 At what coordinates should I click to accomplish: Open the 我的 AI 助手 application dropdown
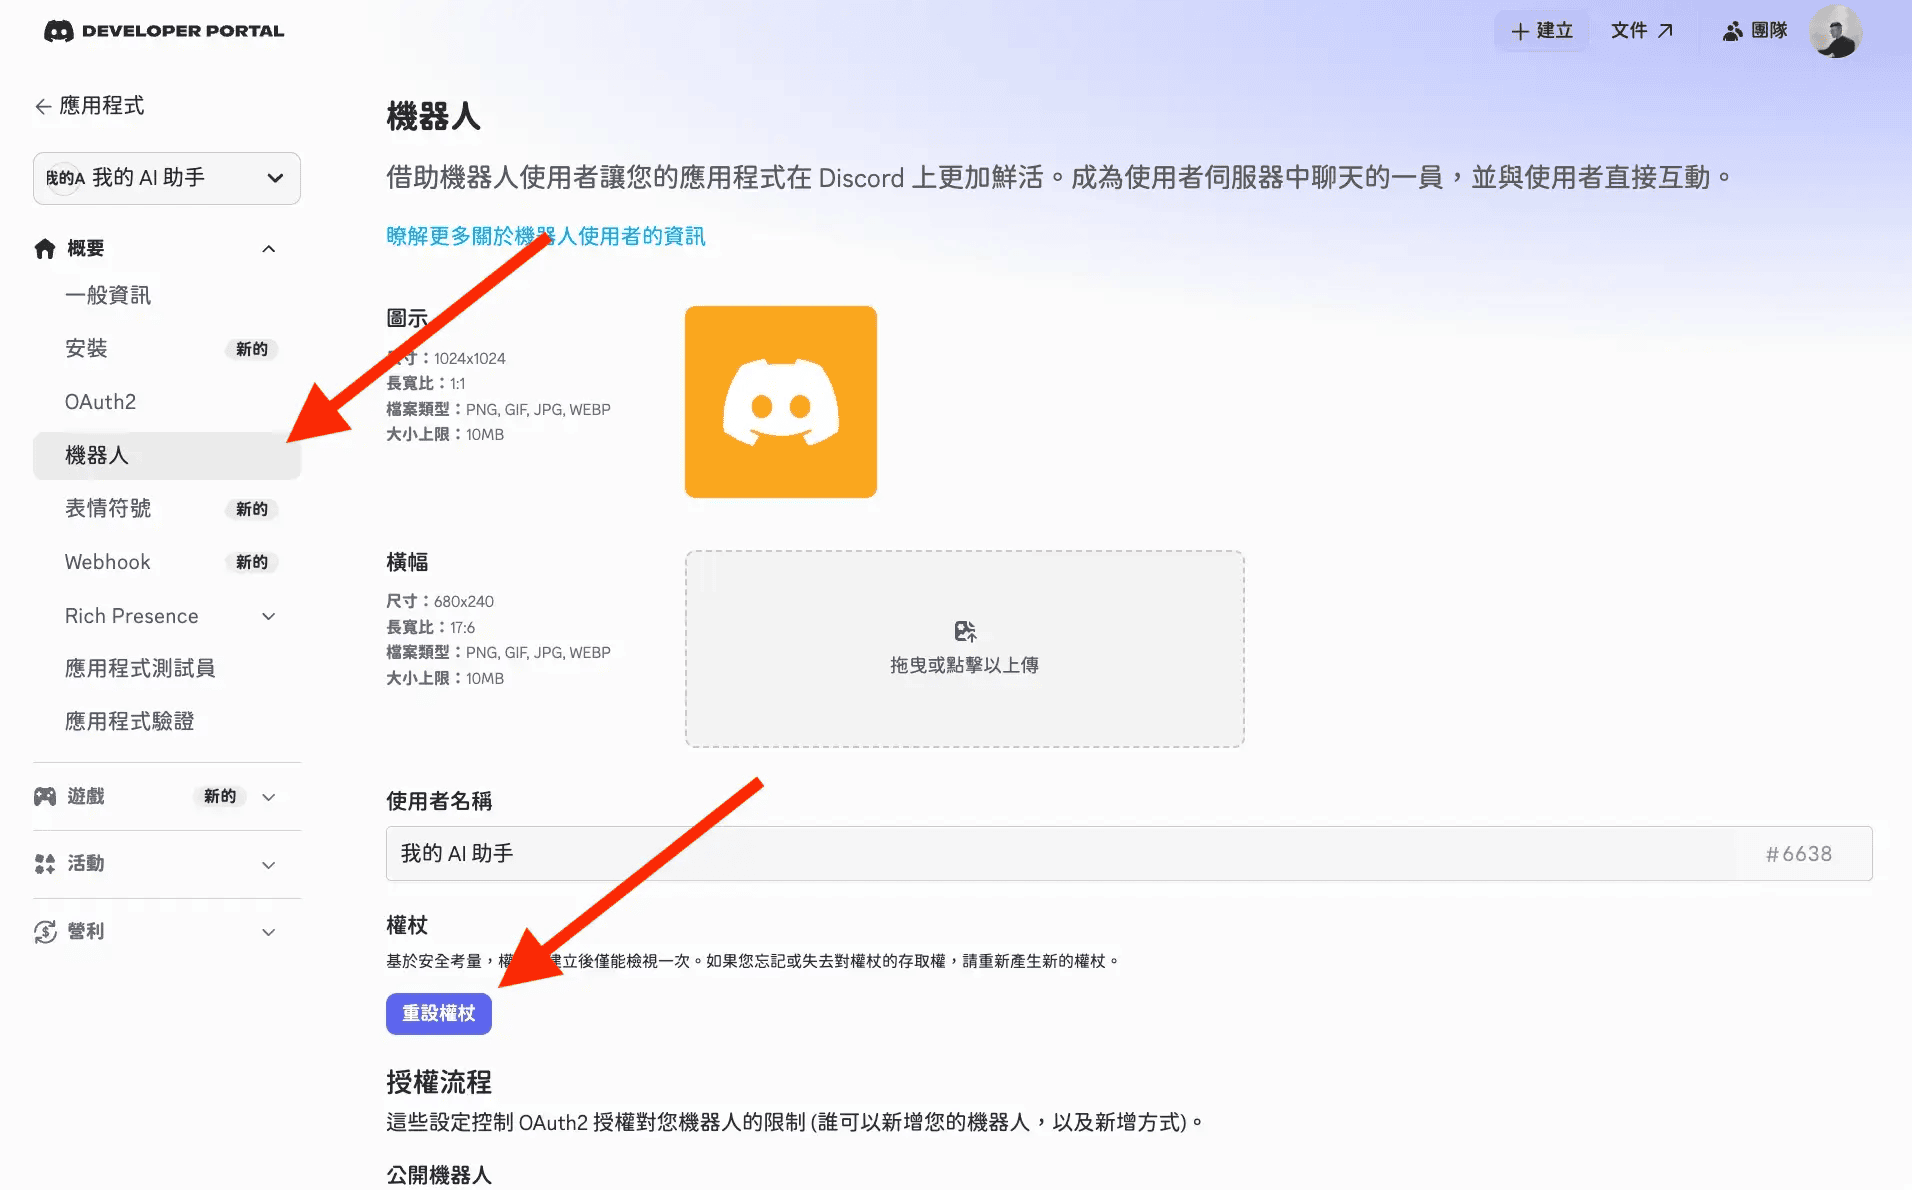[167, 178]
